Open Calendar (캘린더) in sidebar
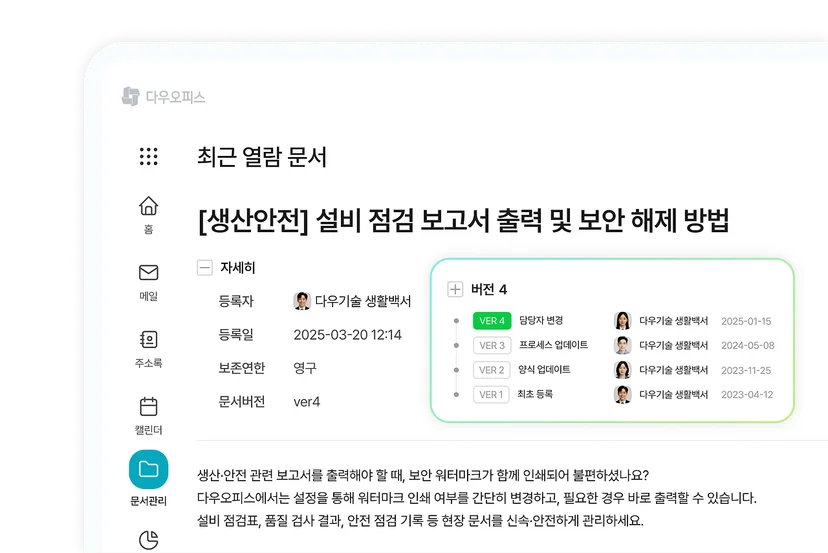The height and width of the screenshot is (553, 828). tap(148, 416)
